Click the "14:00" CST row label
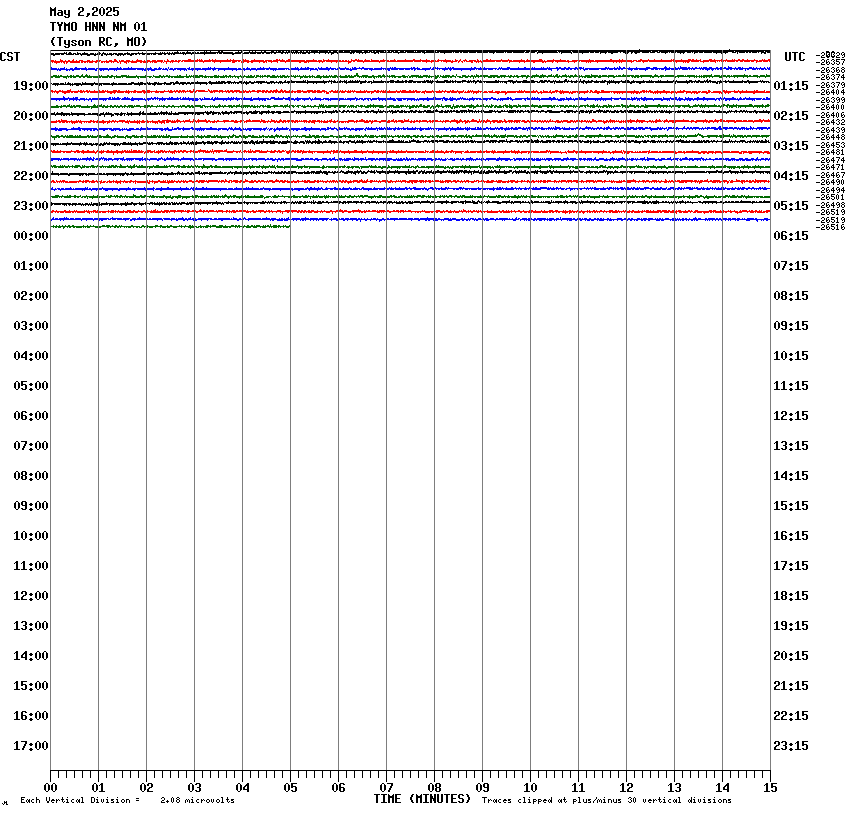Image resolution: width=850 pixels, height=814 pixels. click(x=31, y=656)
